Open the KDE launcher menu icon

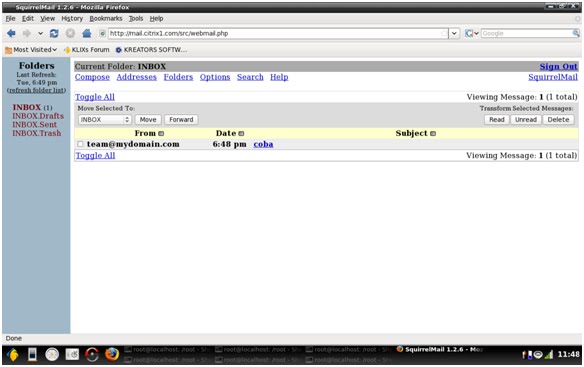coord(12,354)
